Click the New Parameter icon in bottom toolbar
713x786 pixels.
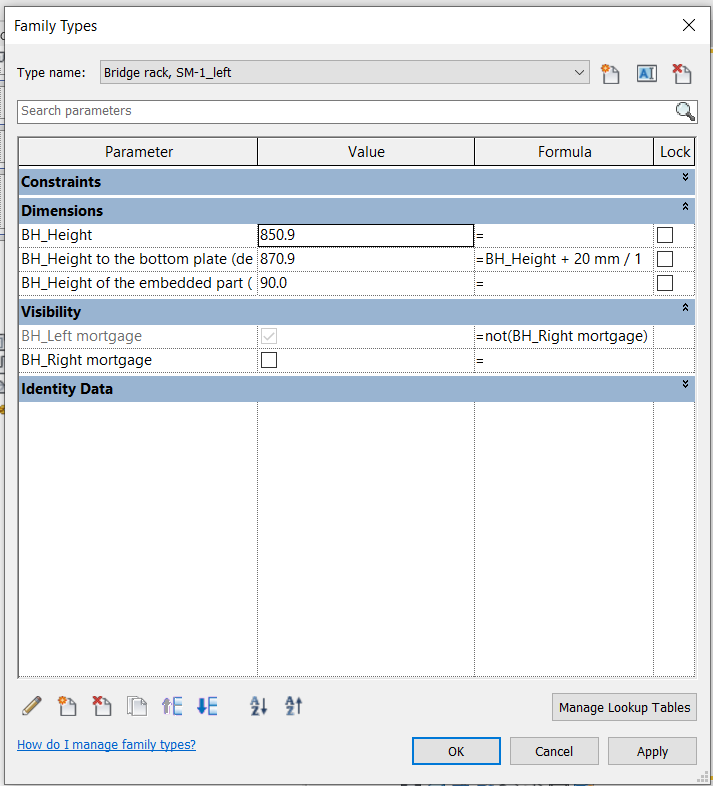67,706
